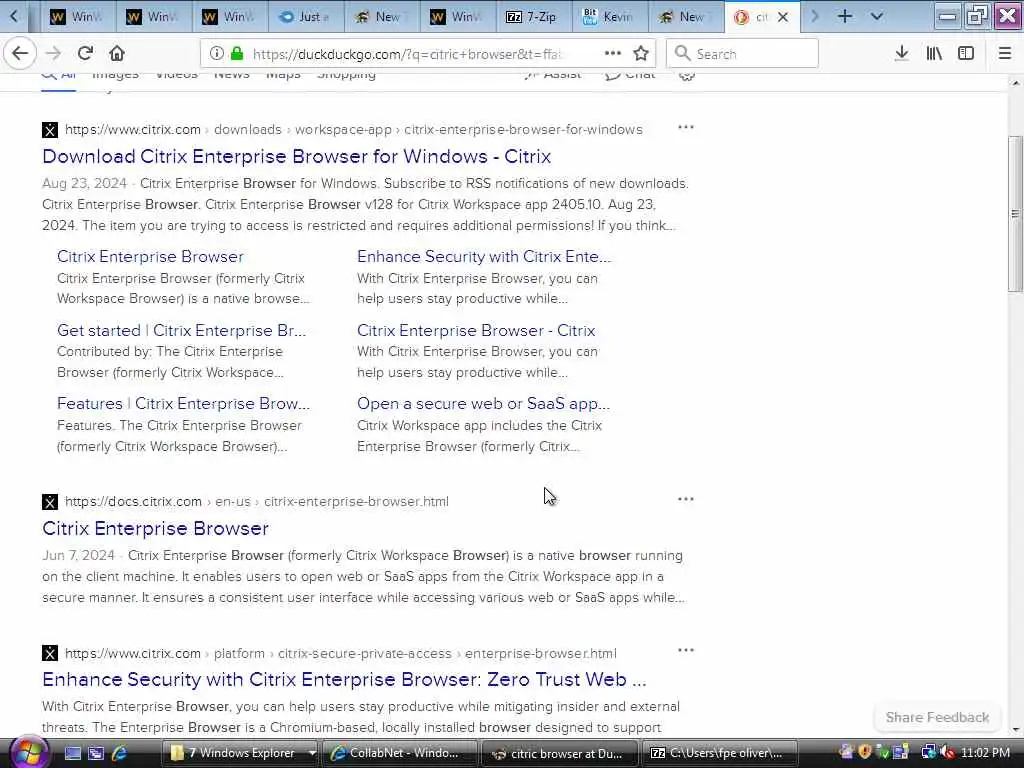Click the page vertical scrollbar thumb
1024x768 pixels.
point(1015,213)
